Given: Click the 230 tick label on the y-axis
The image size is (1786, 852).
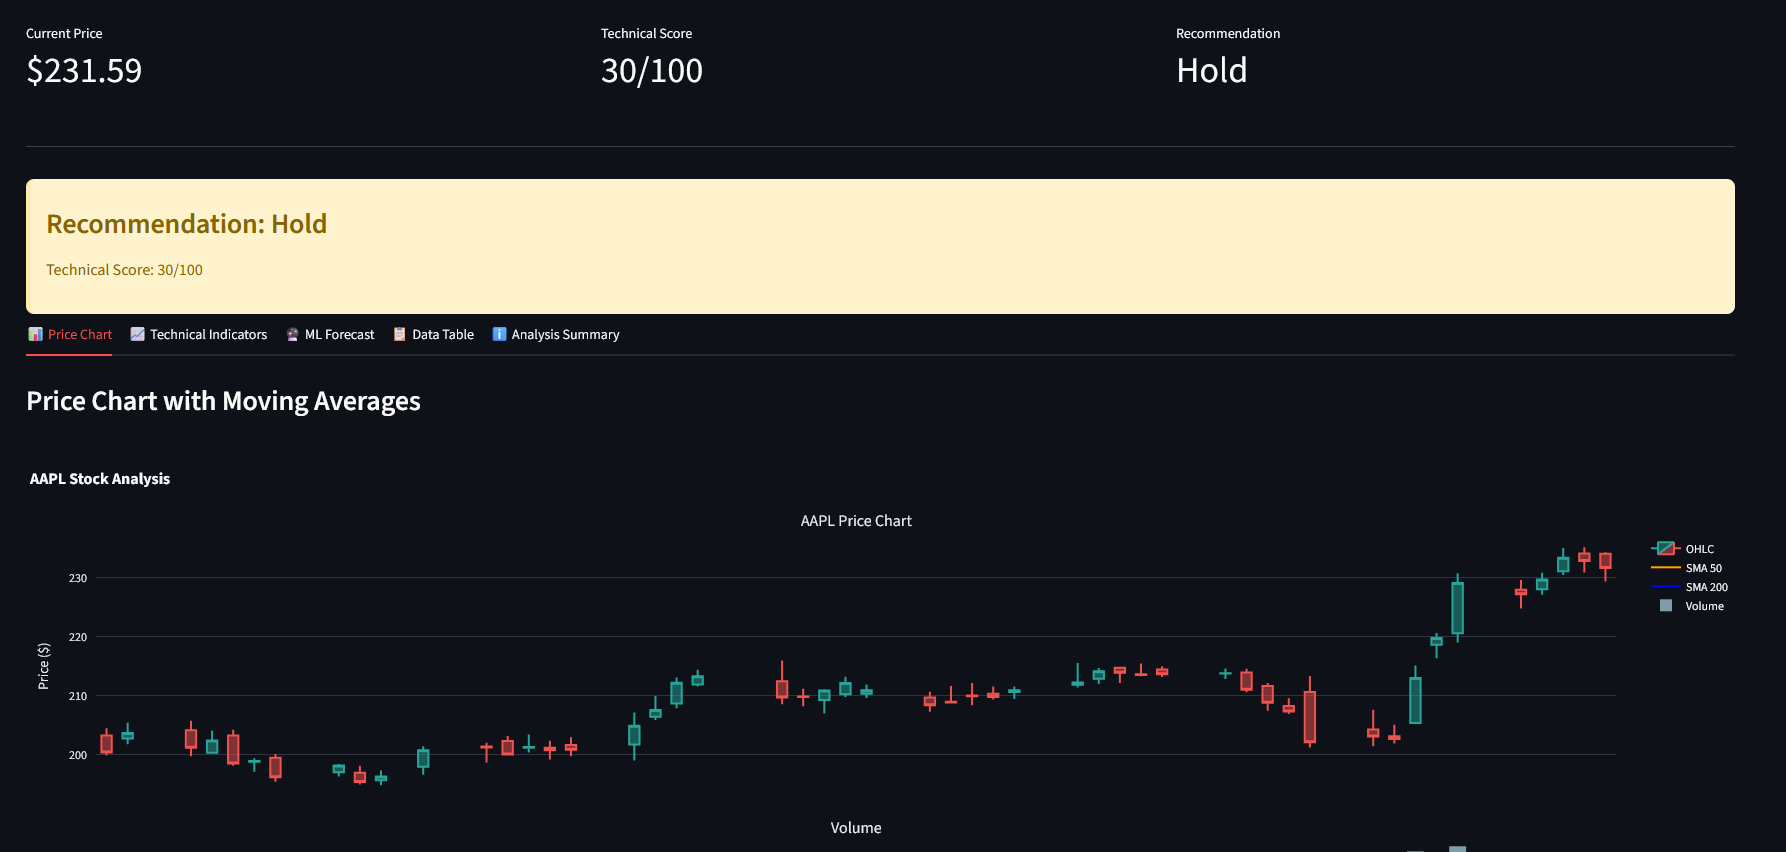Looking at the screenshot, I should pyautogui.click(x=77, y=578).
